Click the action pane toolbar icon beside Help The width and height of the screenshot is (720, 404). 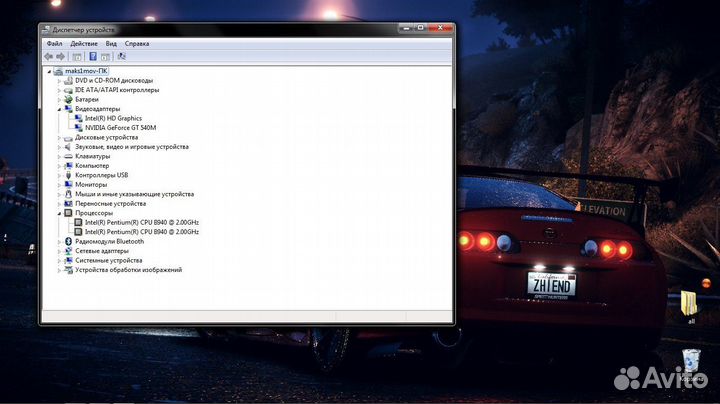(x=106, y=56)
